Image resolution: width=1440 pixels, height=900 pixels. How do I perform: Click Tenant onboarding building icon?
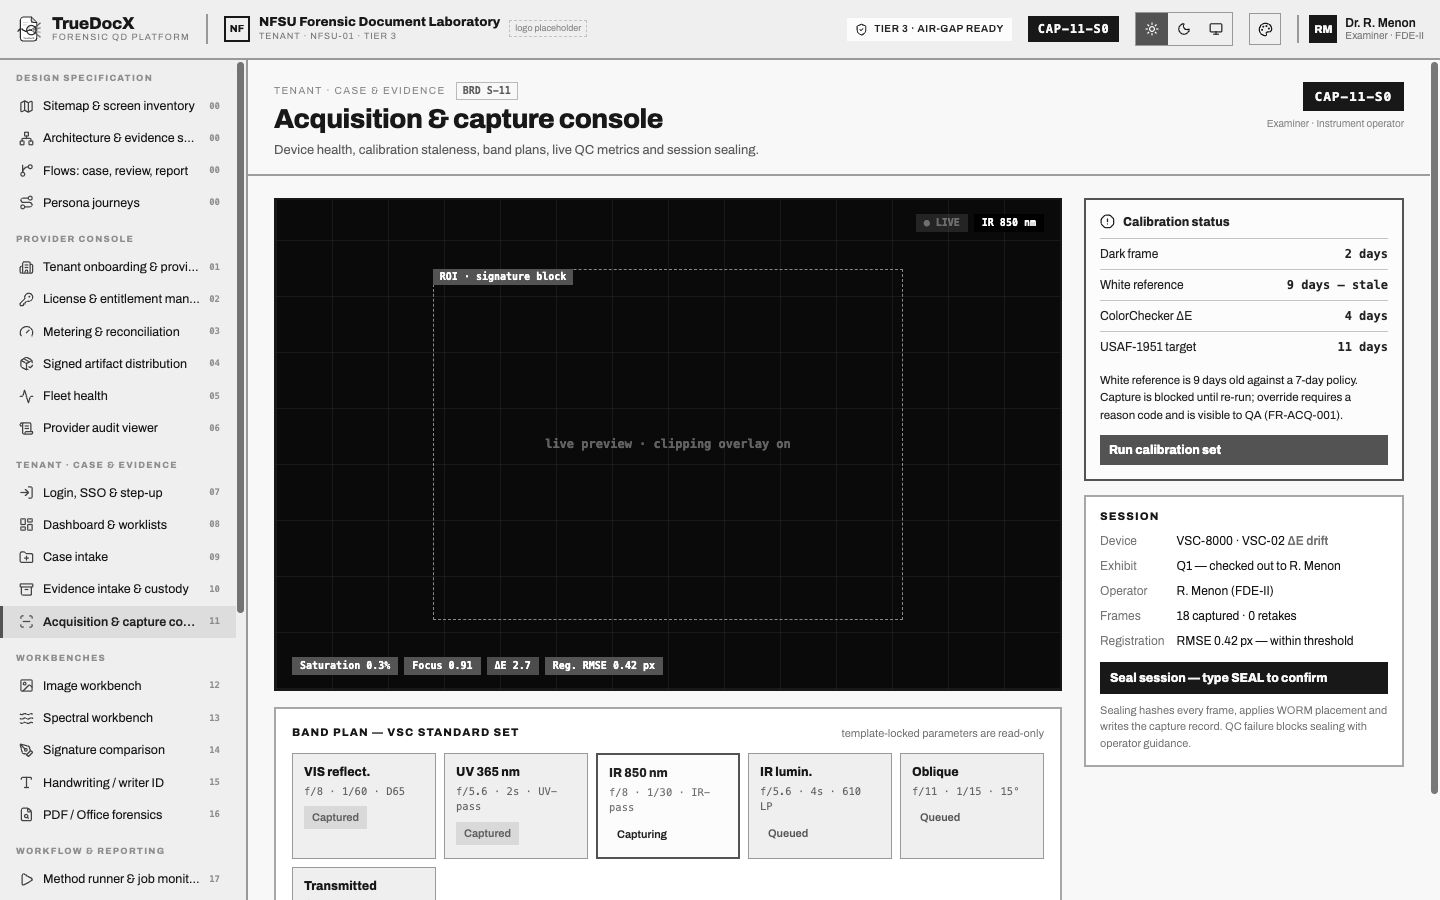[27, 267]
